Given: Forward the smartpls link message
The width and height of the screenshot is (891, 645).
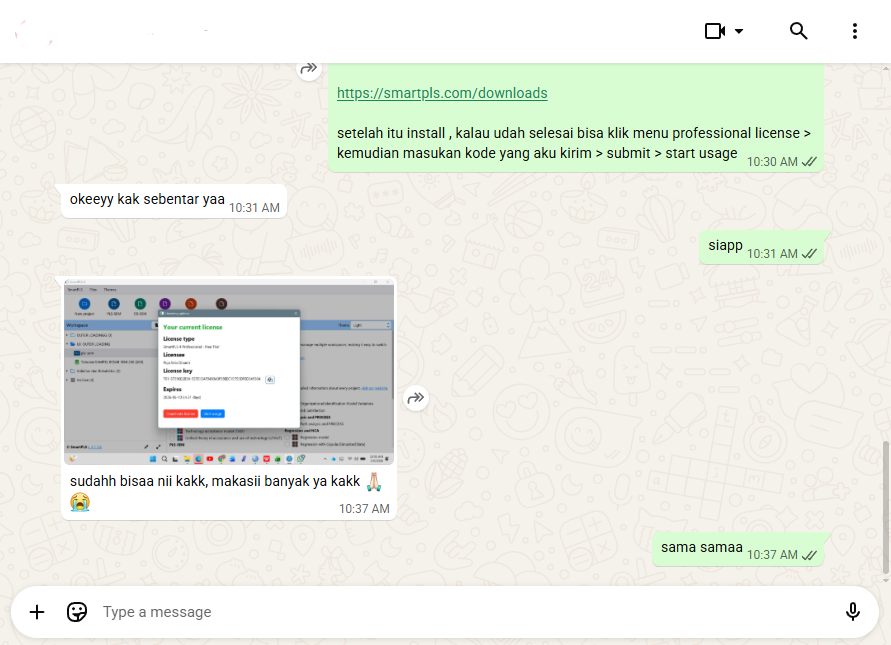Looking at the screenshot, I should coord(309,69).
